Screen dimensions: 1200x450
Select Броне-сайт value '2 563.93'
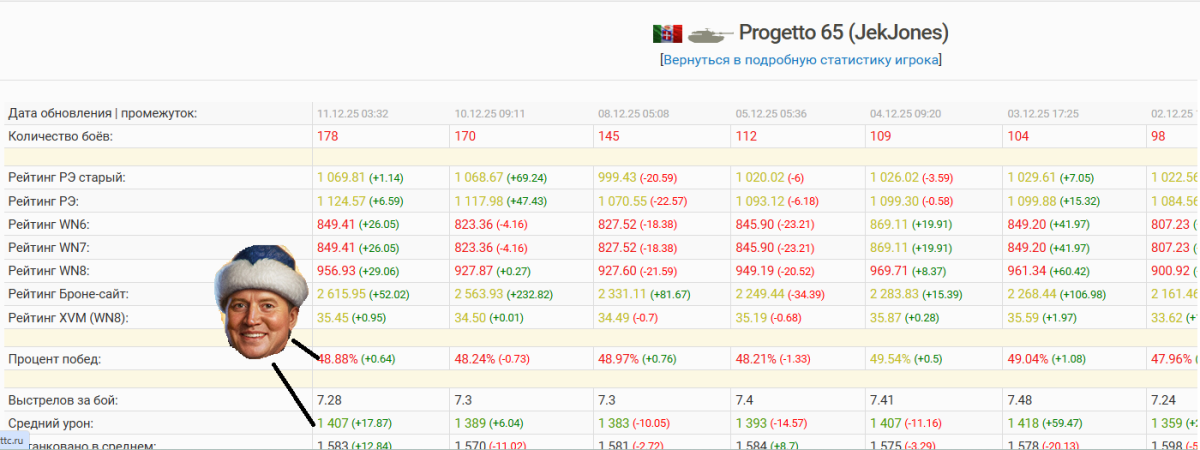(479, 294)
